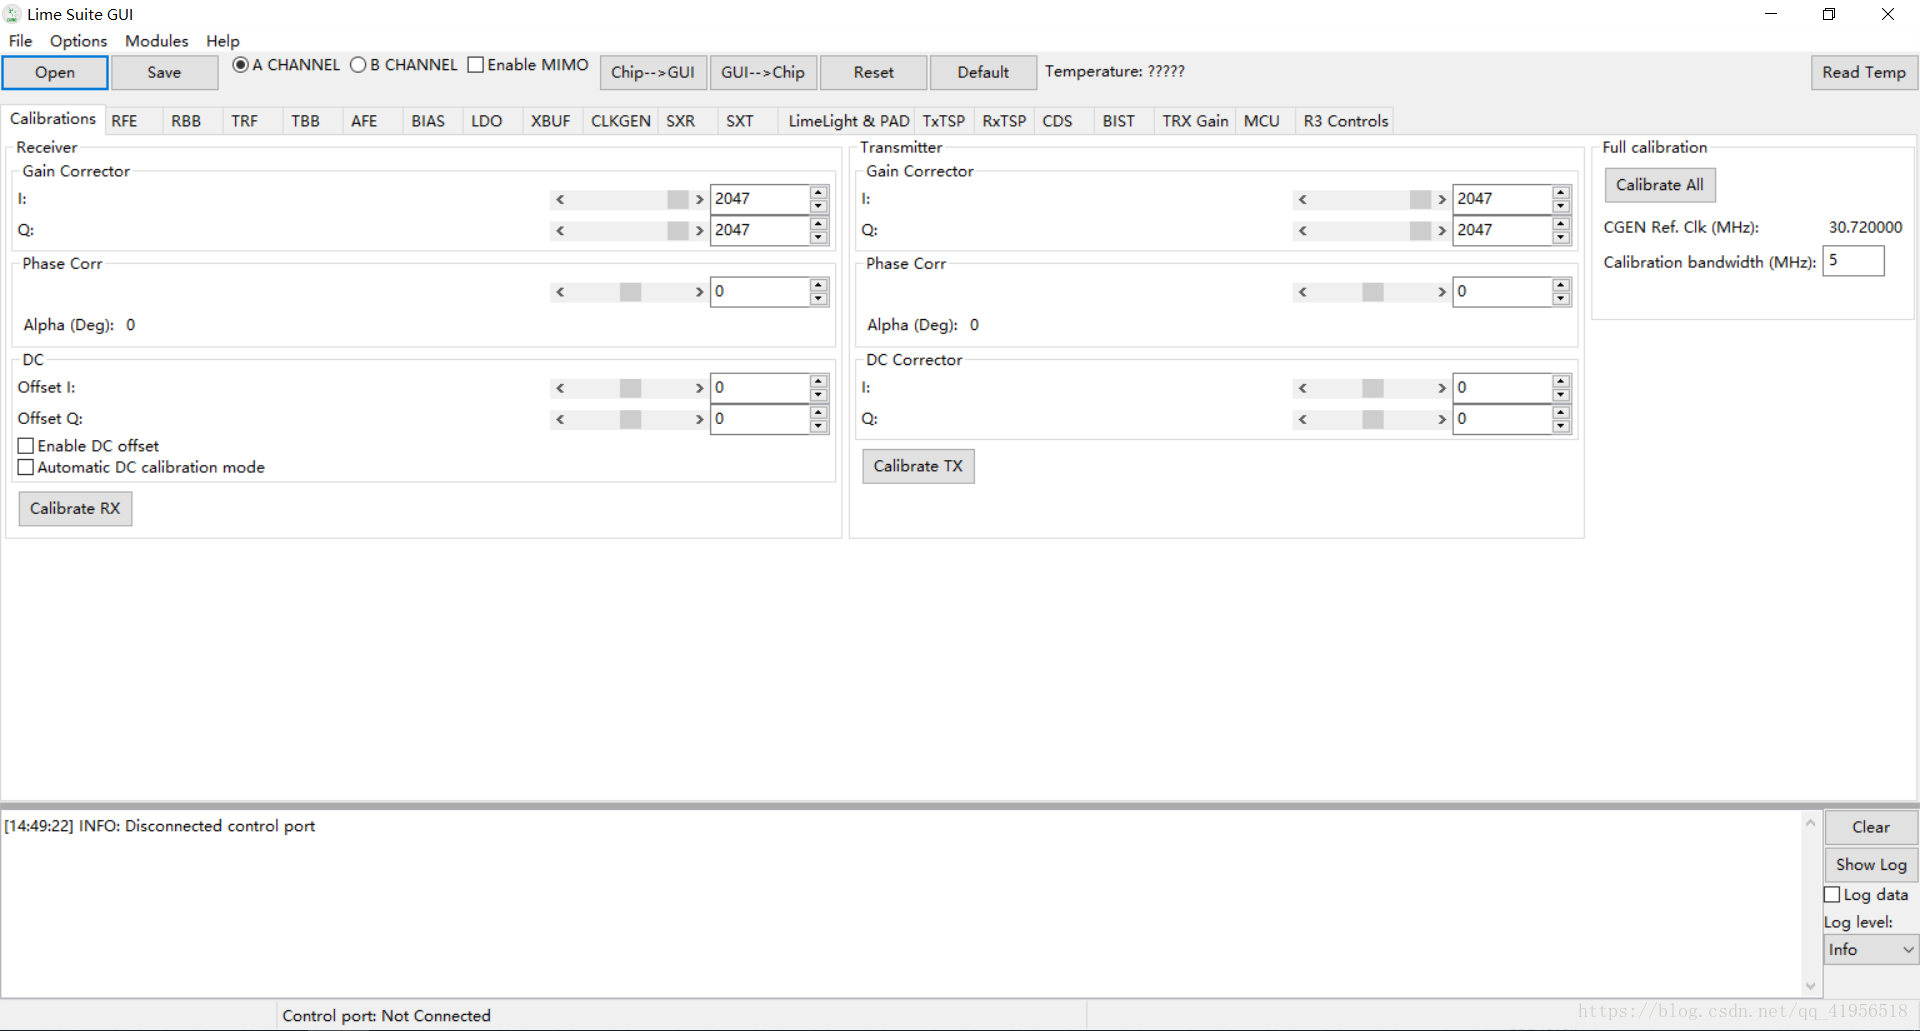Viewport: 1920px width, 1031px height.
Task: Click the Chip-->GUI button
Action: (653, 72)
